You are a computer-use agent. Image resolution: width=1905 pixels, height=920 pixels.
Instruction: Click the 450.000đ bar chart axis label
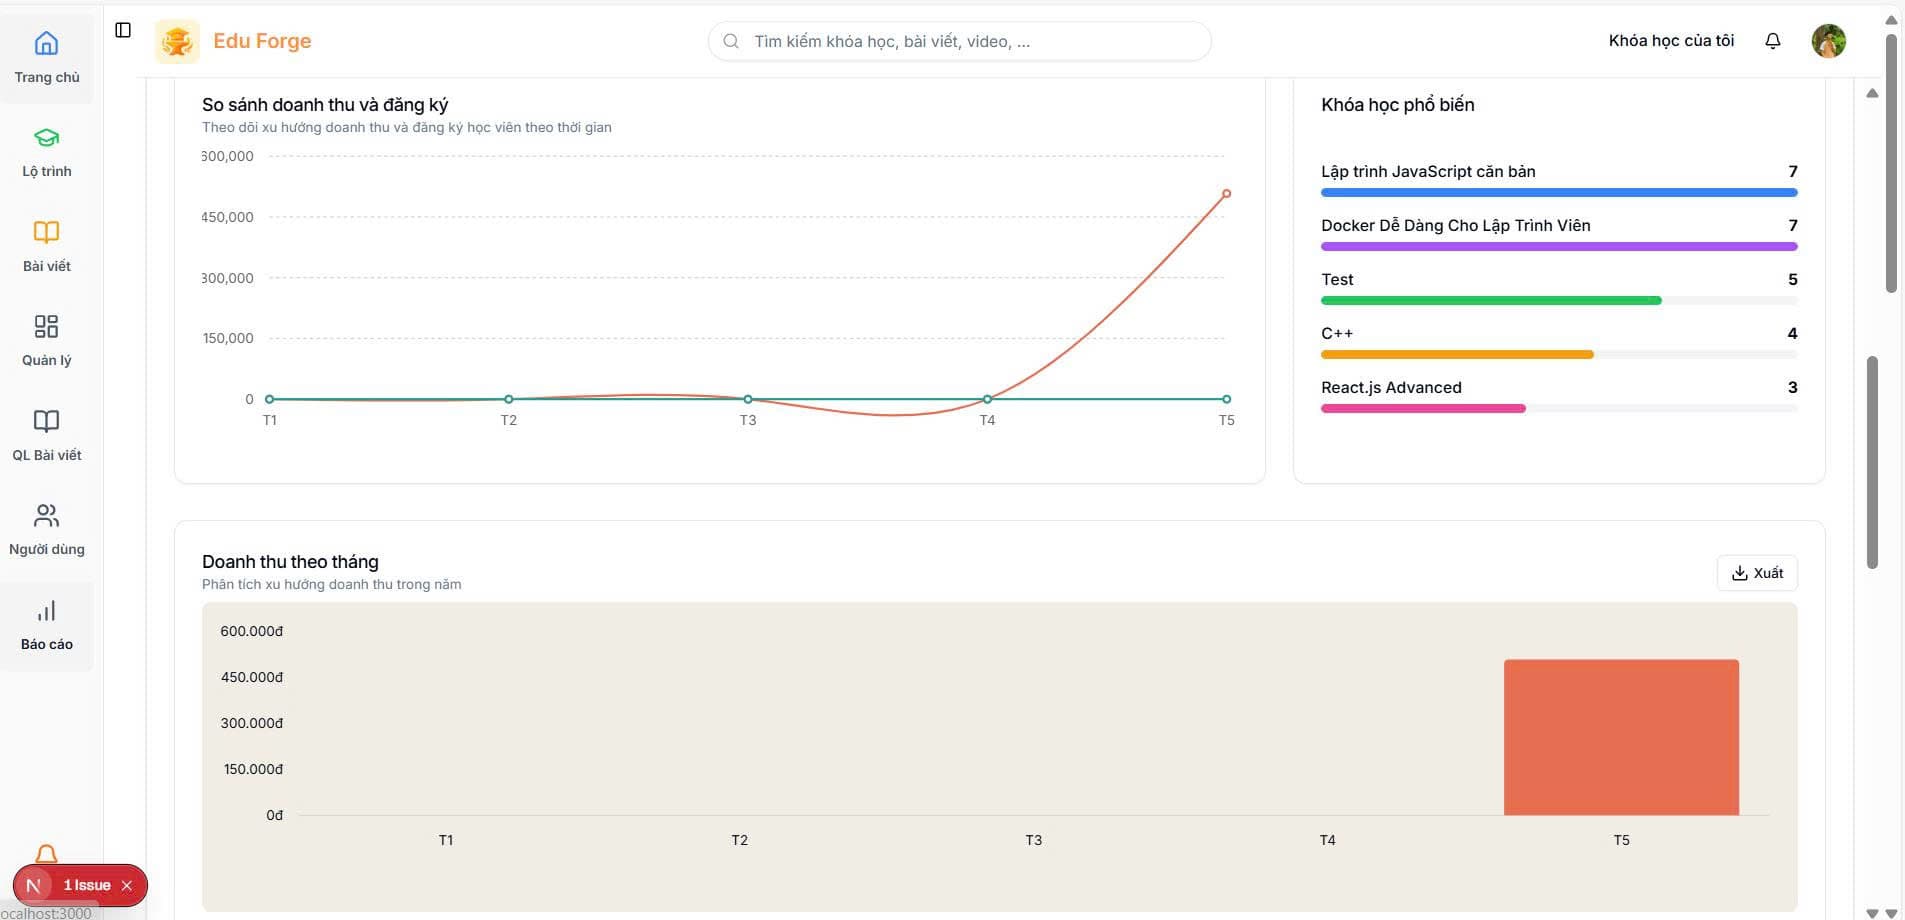[x=252, y=677]
